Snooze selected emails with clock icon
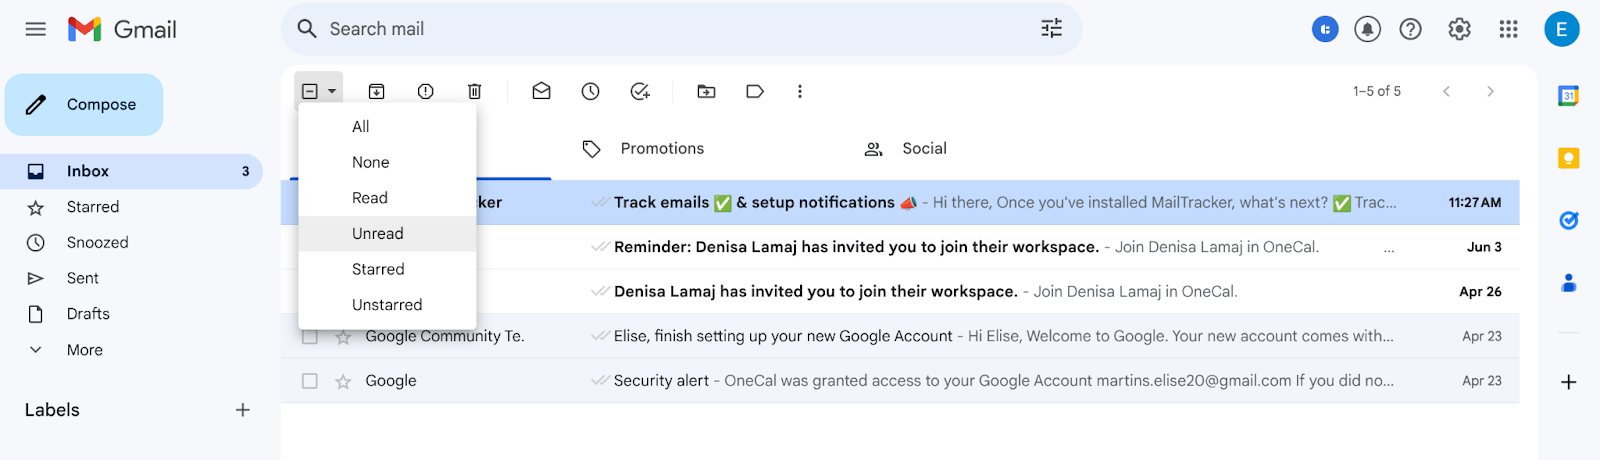1600x460 pixels. click(591, 91)
